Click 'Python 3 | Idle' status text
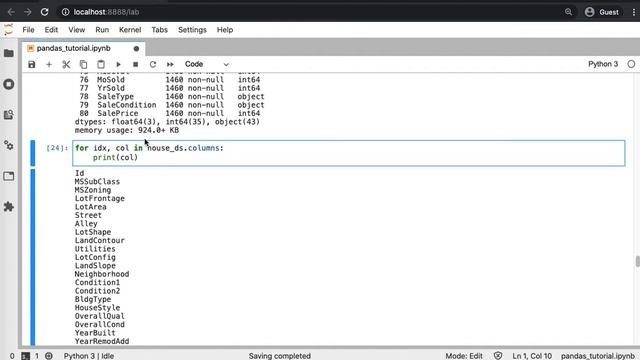The image size is (640, 360). click(89, 356)
